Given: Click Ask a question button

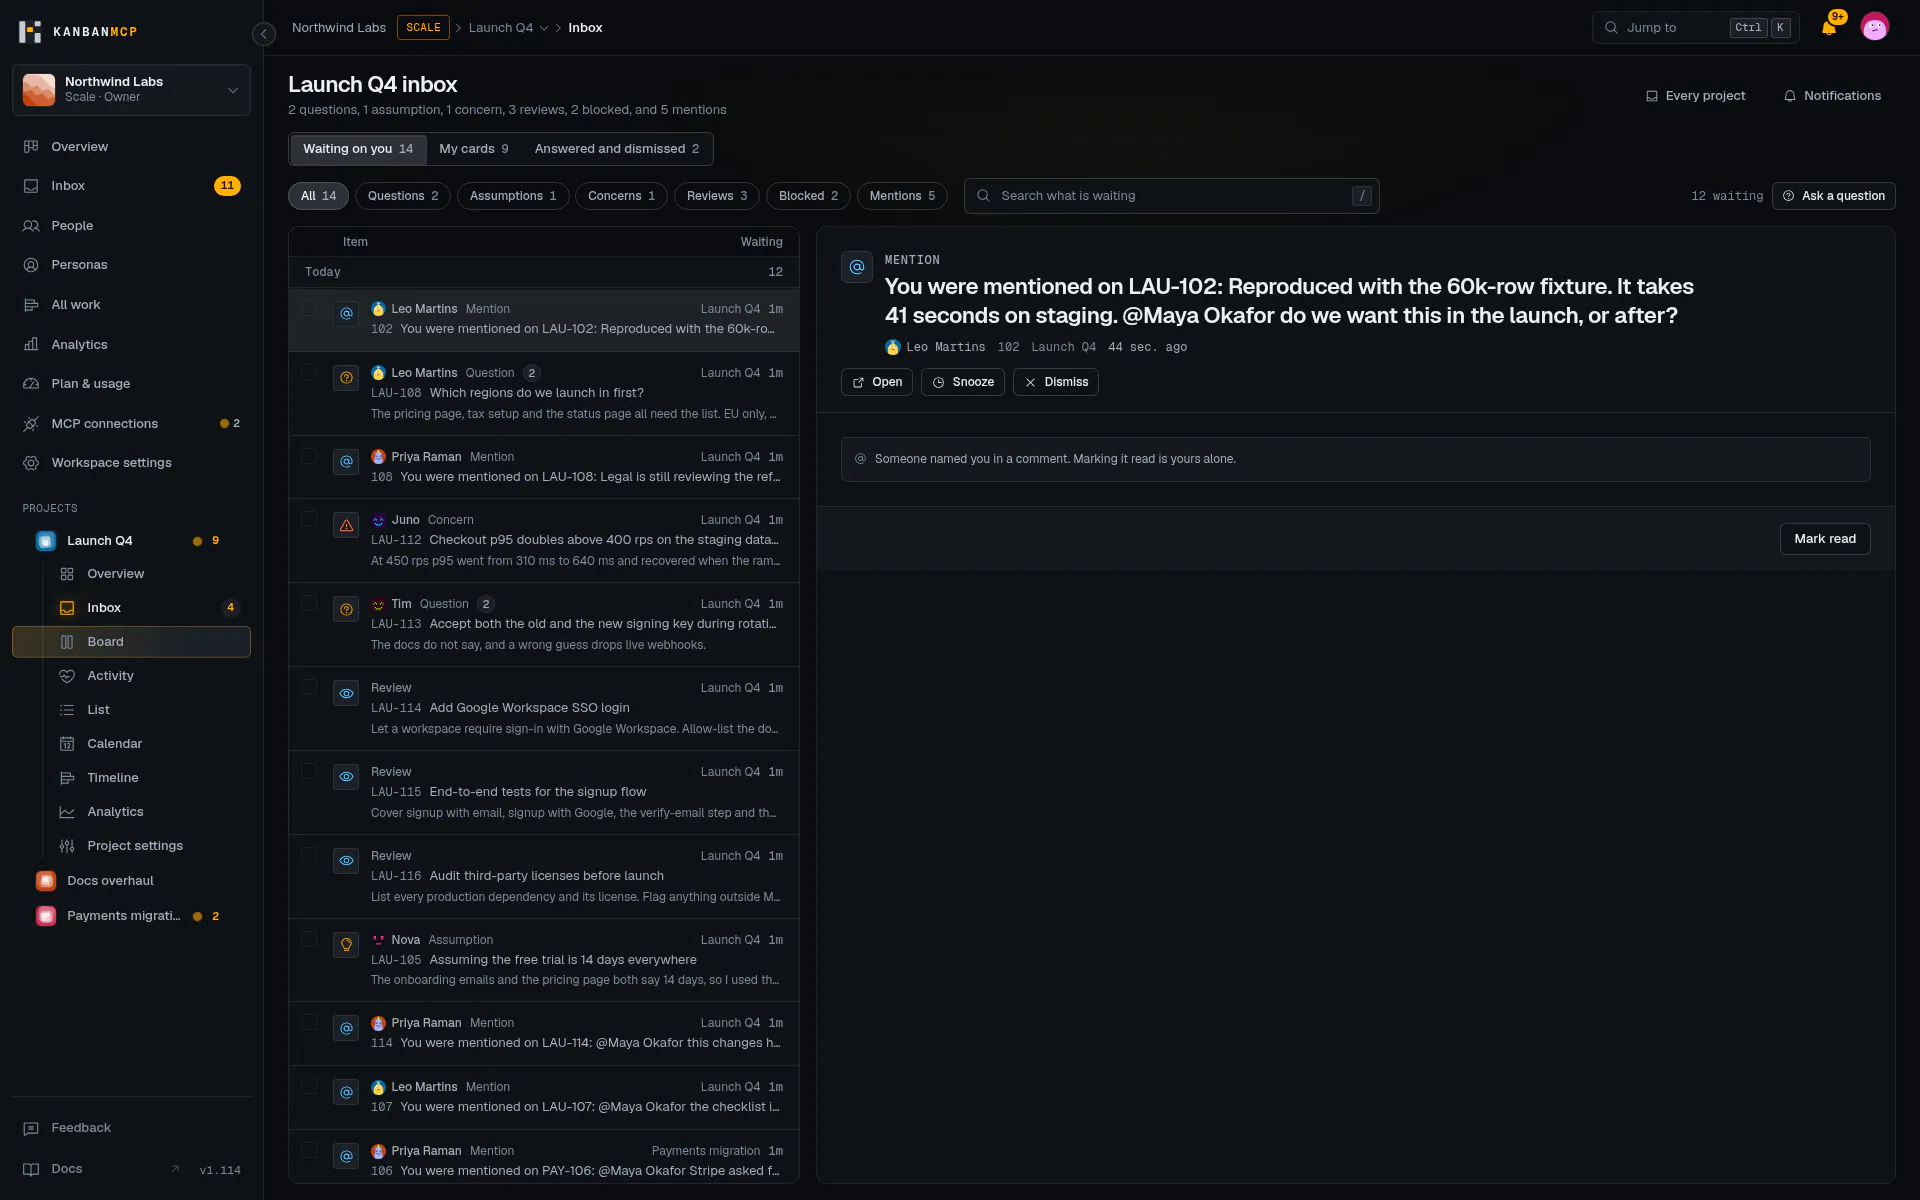Looking at the screenshot, I should (1833, 196).
